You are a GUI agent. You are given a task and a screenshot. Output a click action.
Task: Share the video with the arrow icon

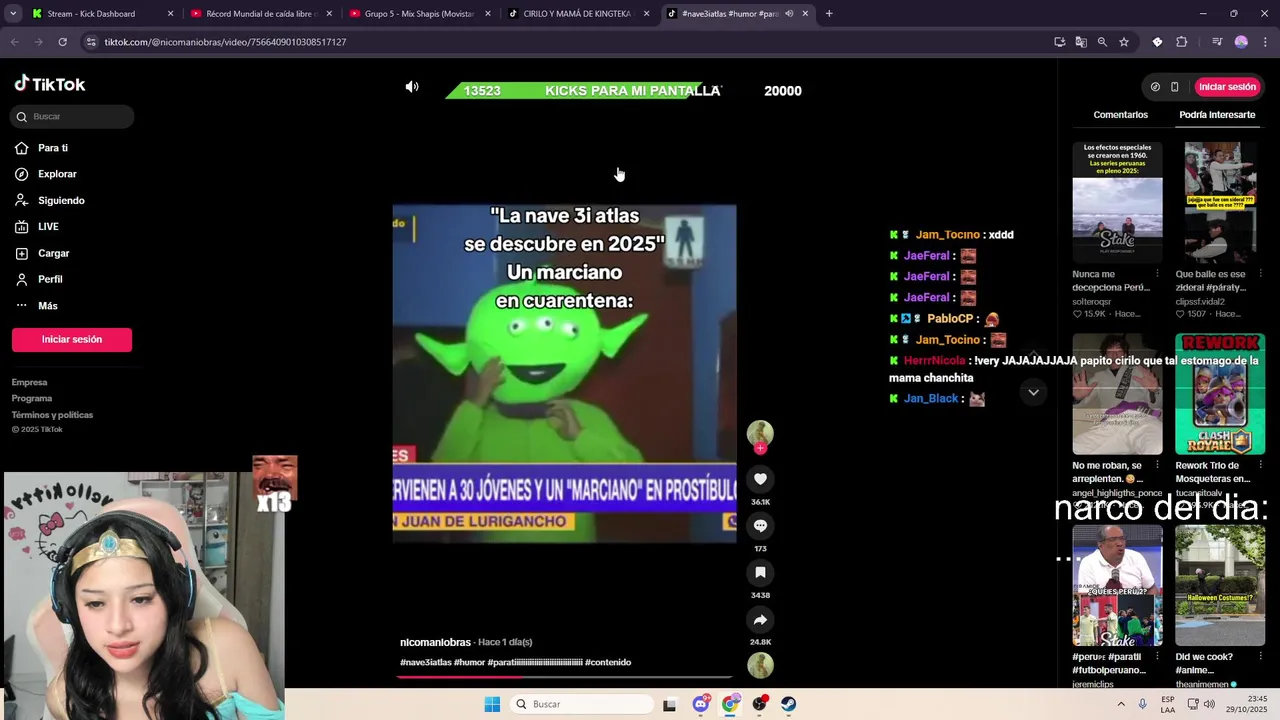click(x=760, y=620)
